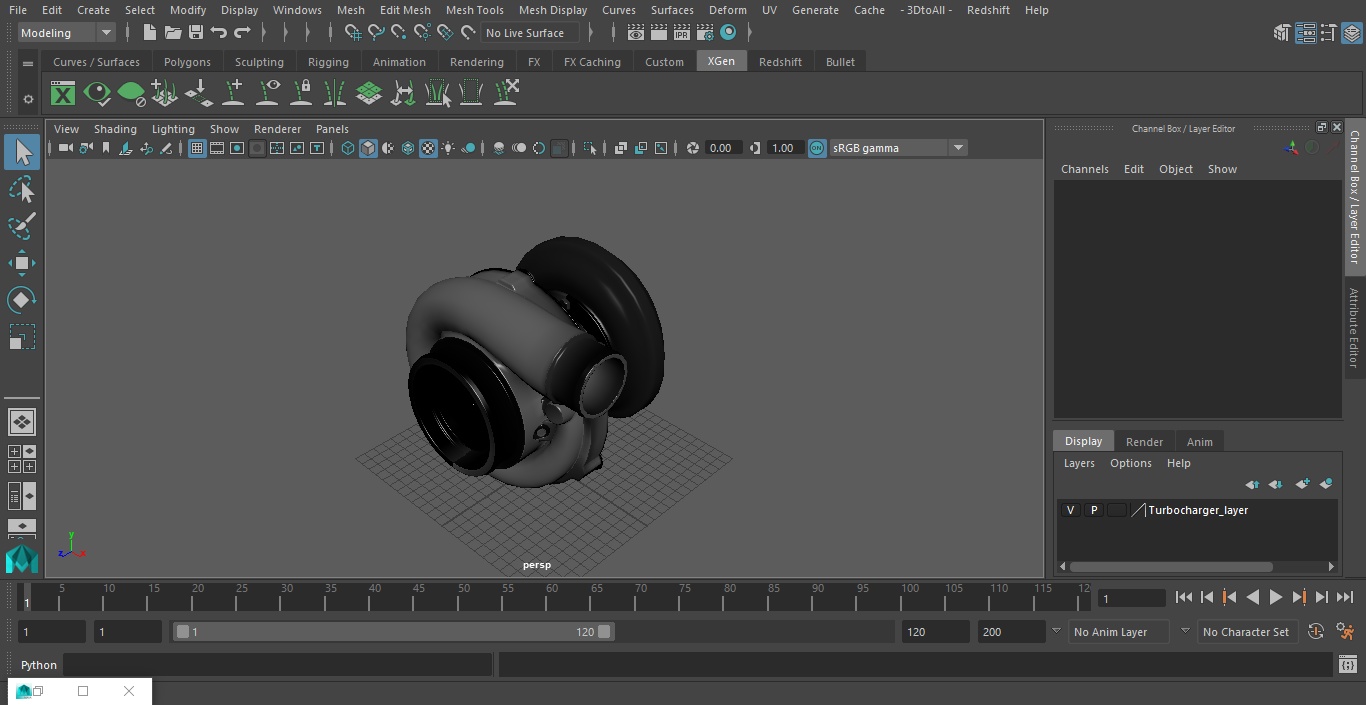The width and height of the screenshot is (1366, 705).
Task: Click the XGen clear preview leaf icon
Action: coord(131,94)
